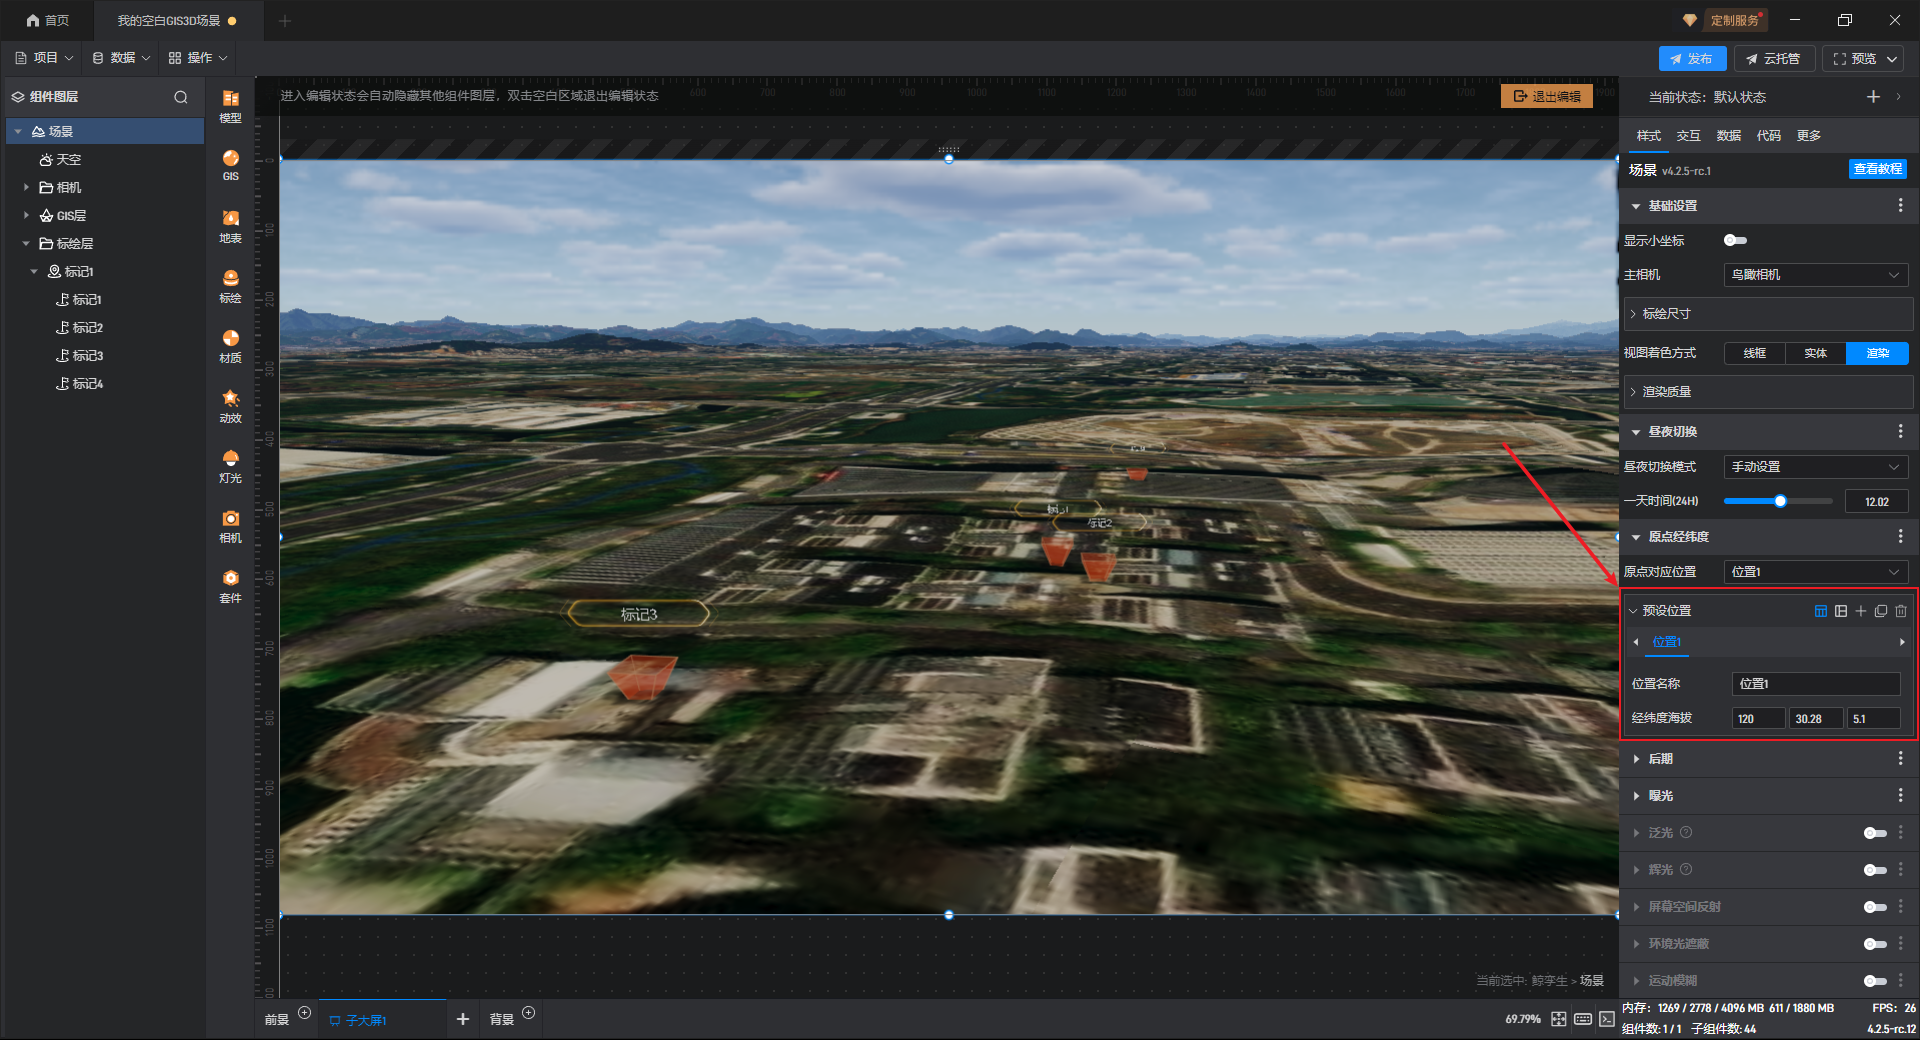Viewport: 1920px width, 1040px height.
Task: Delete preset position with trash icon
Action: pos(1901,611)
